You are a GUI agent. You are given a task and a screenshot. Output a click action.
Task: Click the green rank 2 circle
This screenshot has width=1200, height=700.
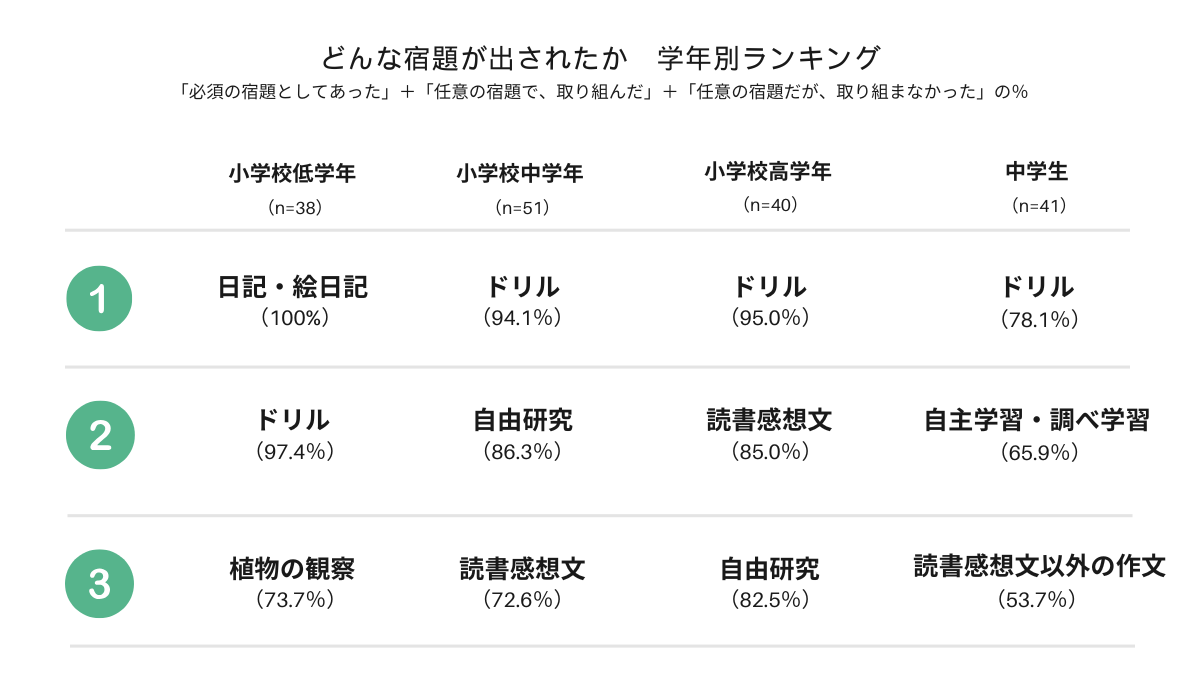(100, 437)
